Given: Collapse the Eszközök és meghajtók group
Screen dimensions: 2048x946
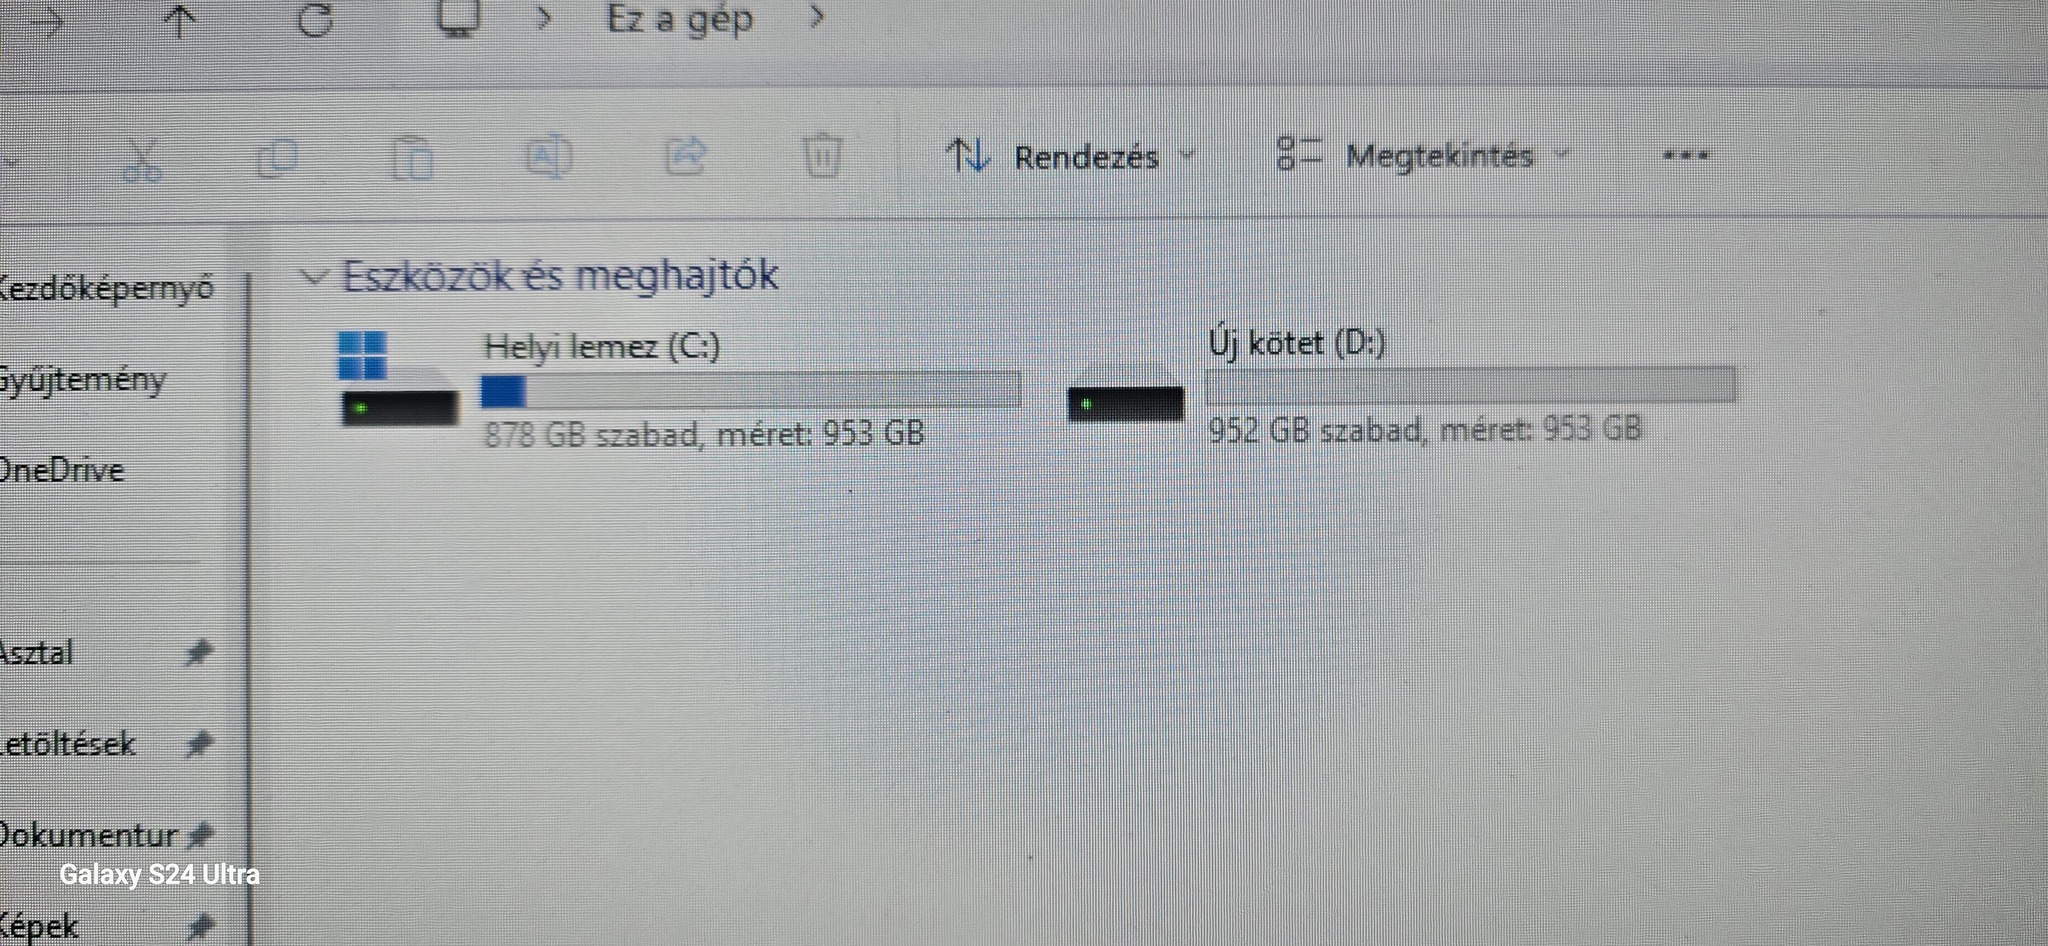Looking at the screenshot, I should point(314,277).
